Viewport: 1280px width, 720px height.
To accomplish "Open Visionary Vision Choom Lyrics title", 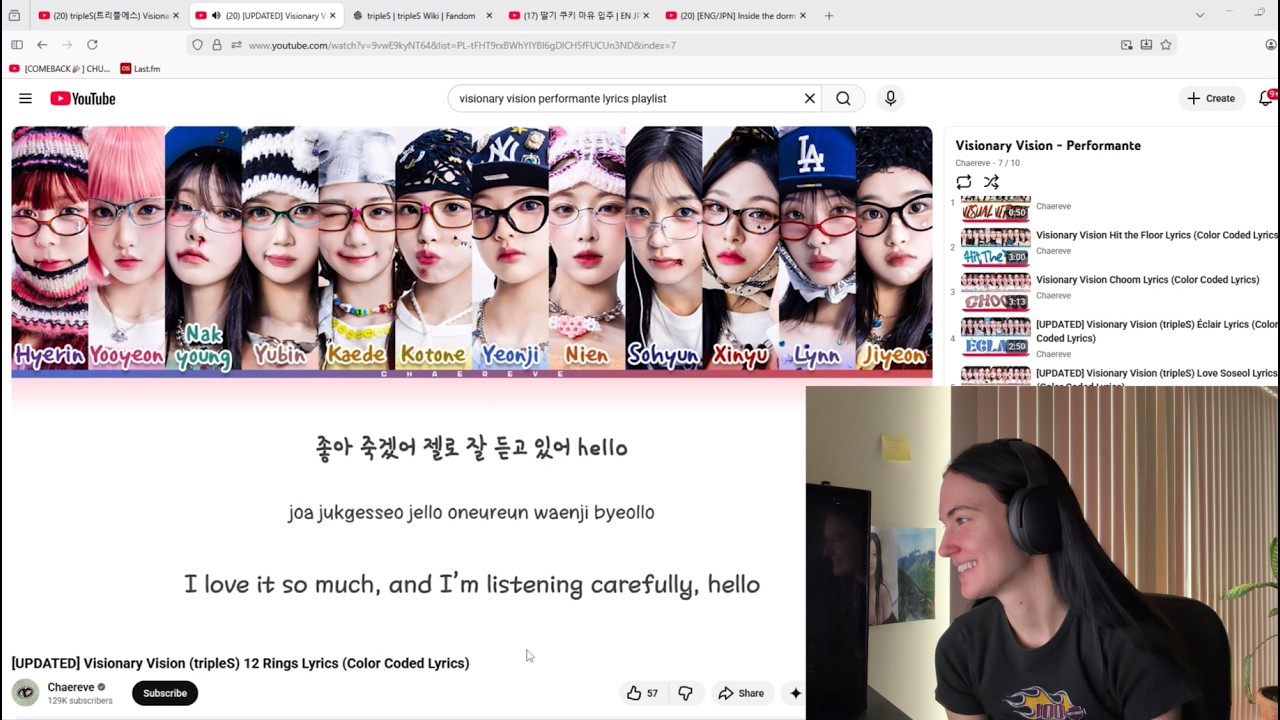I will point(1148,280).
